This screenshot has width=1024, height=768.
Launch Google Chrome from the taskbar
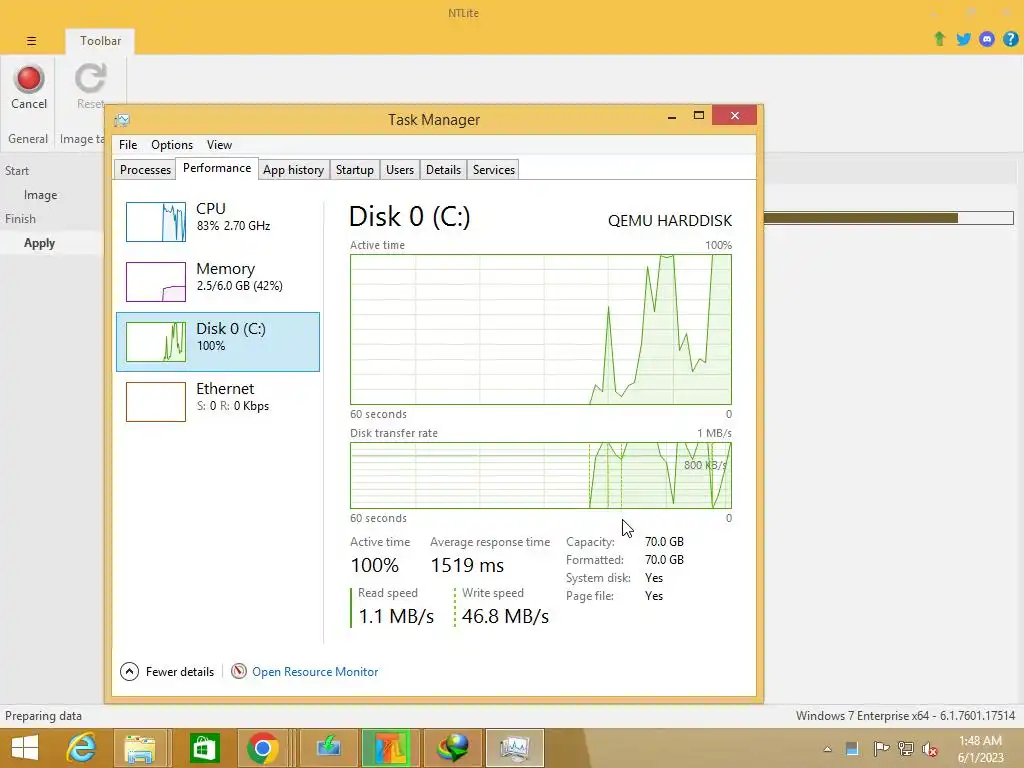pos(263,748)
